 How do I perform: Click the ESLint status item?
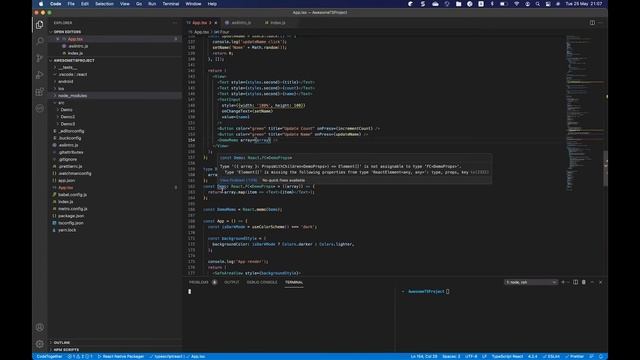(551, 356)
